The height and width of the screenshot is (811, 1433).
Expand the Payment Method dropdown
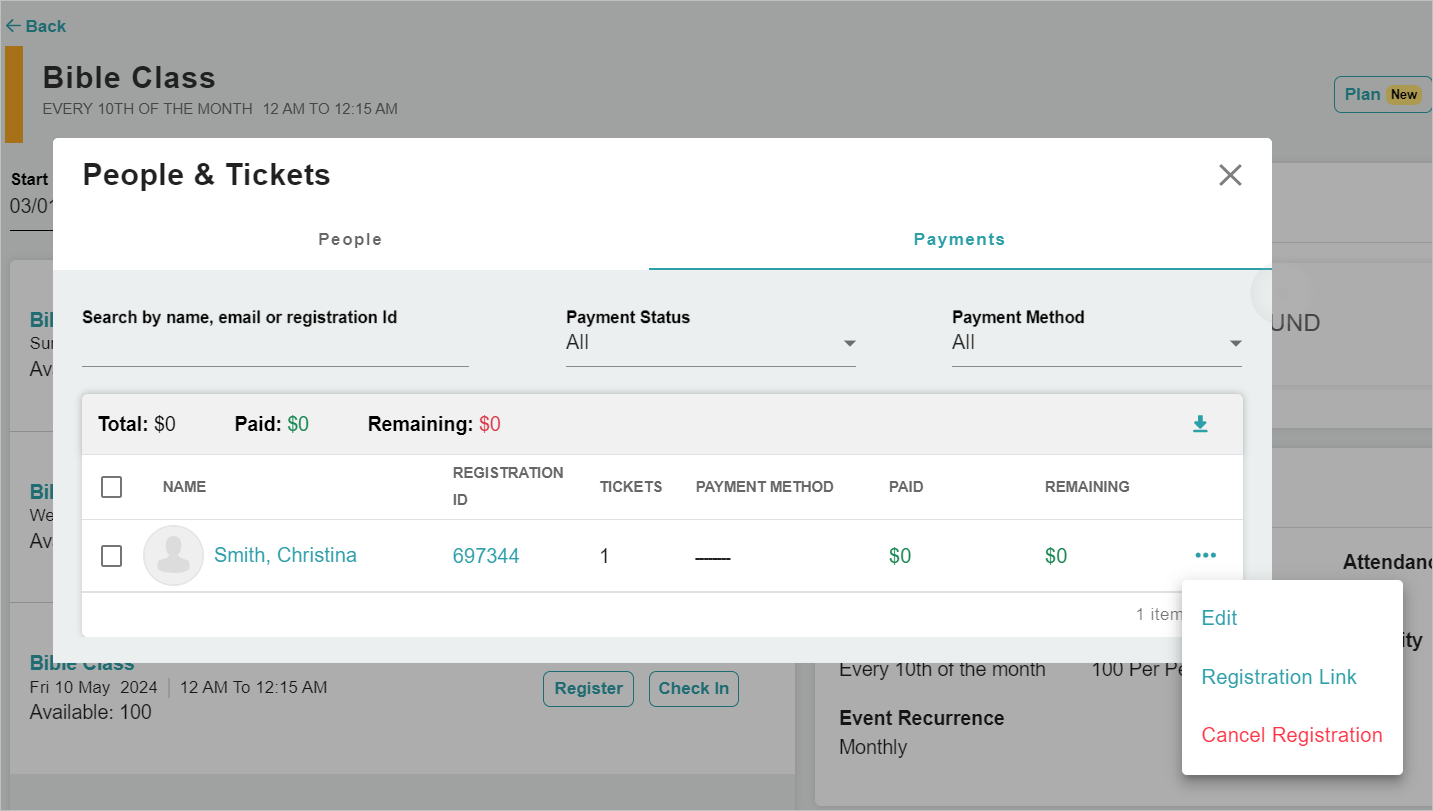click(x=1097, y=343)
